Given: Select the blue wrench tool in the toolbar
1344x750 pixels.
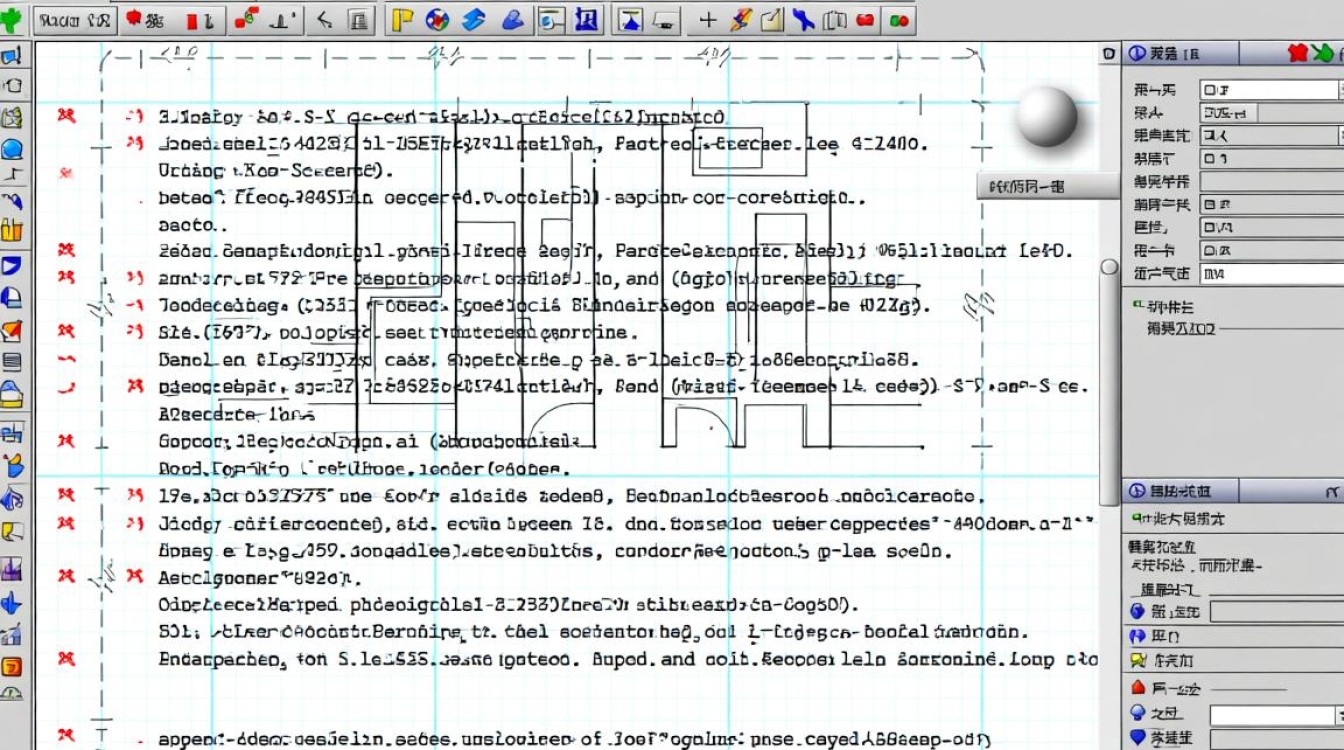Looking at the screenshot, I should pos(804,20).
